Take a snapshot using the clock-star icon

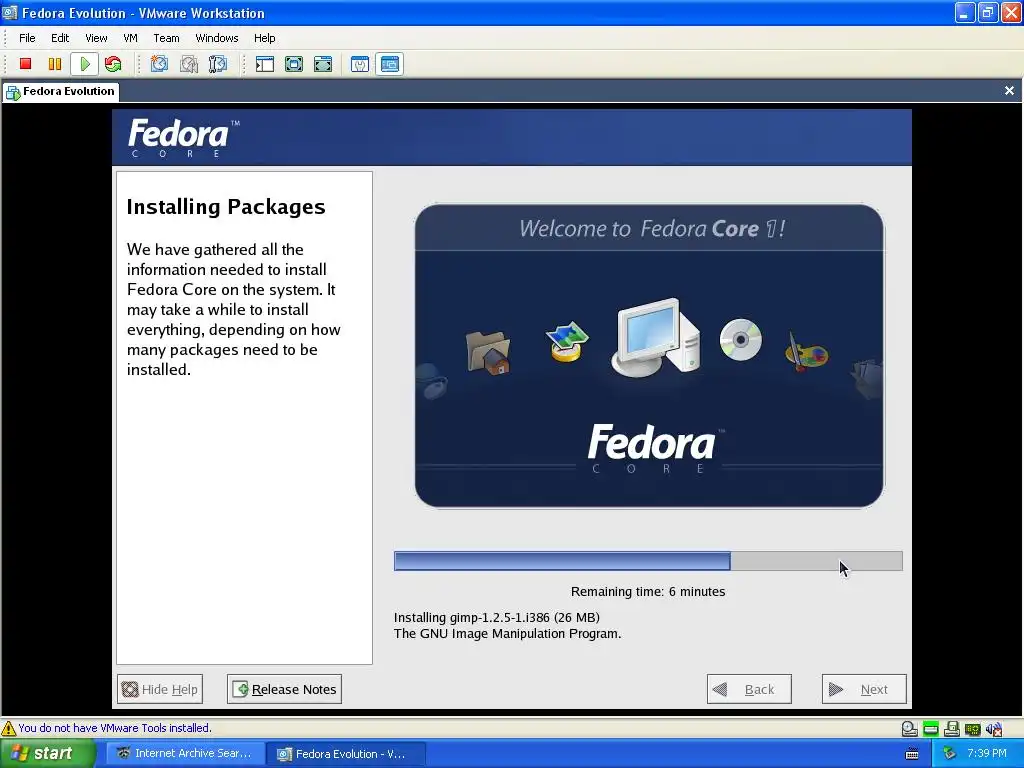click(x=159, y=64)
